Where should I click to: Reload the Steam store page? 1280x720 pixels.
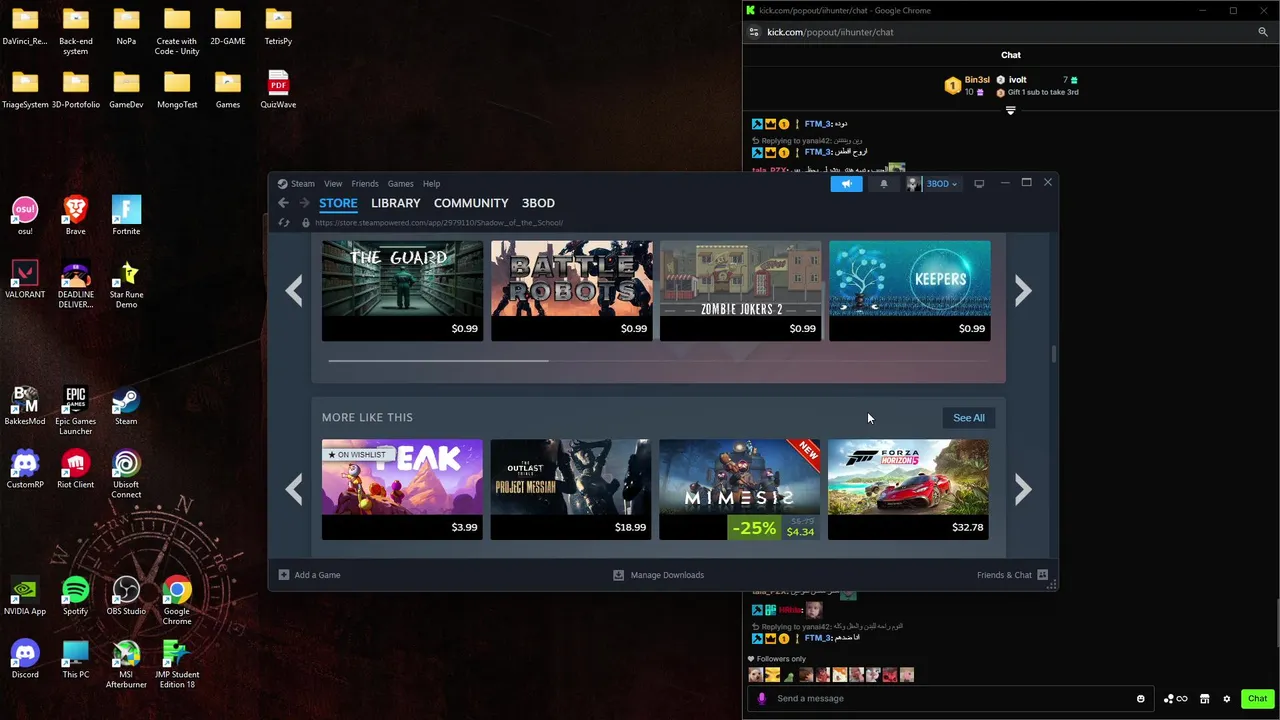click(284, 222)
